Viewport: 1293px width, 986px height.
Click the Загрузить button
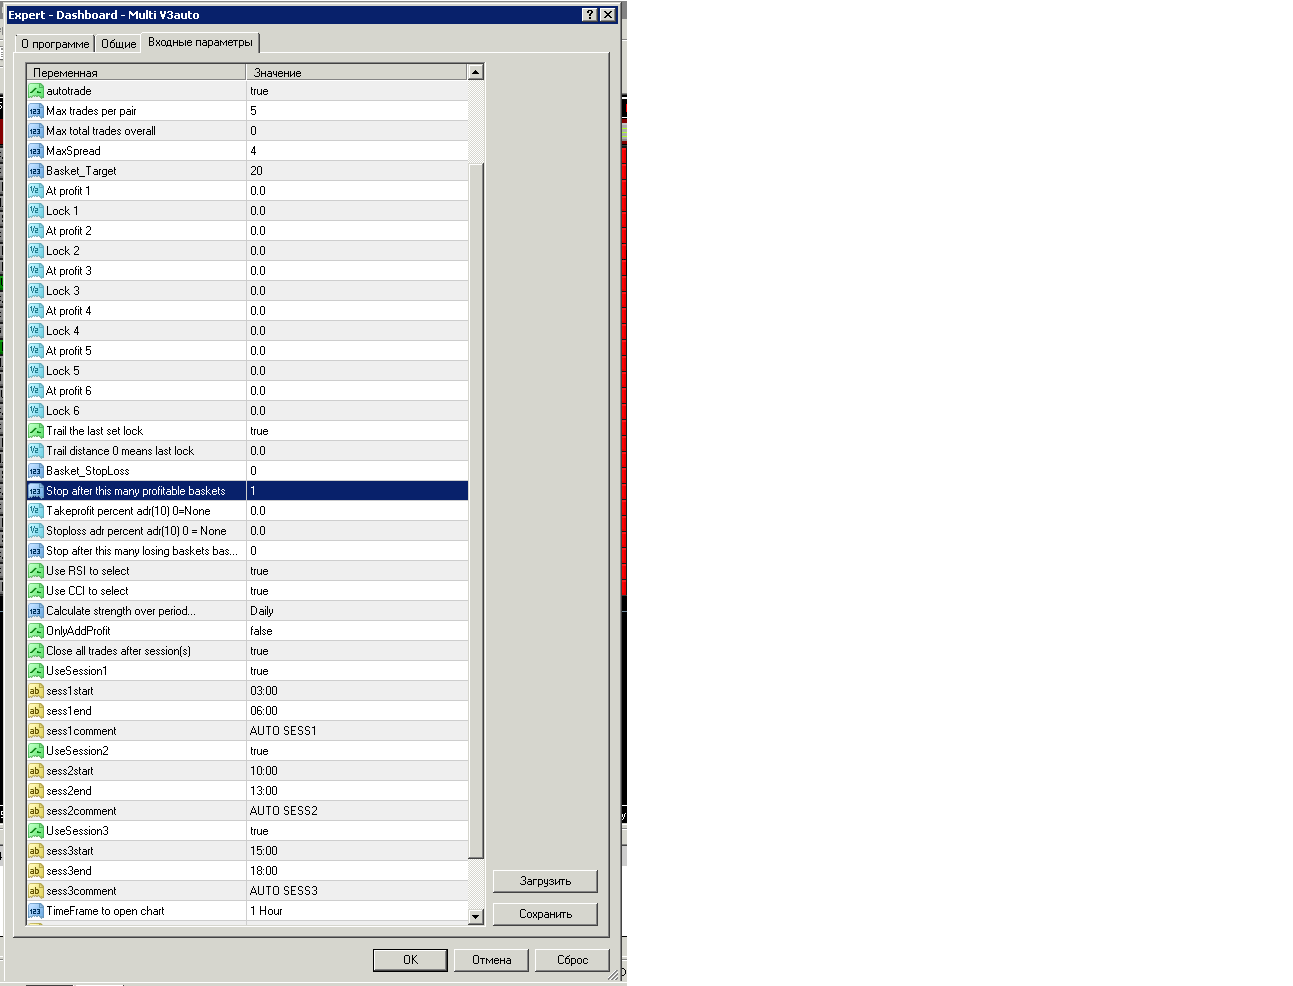tap(545, 881)
